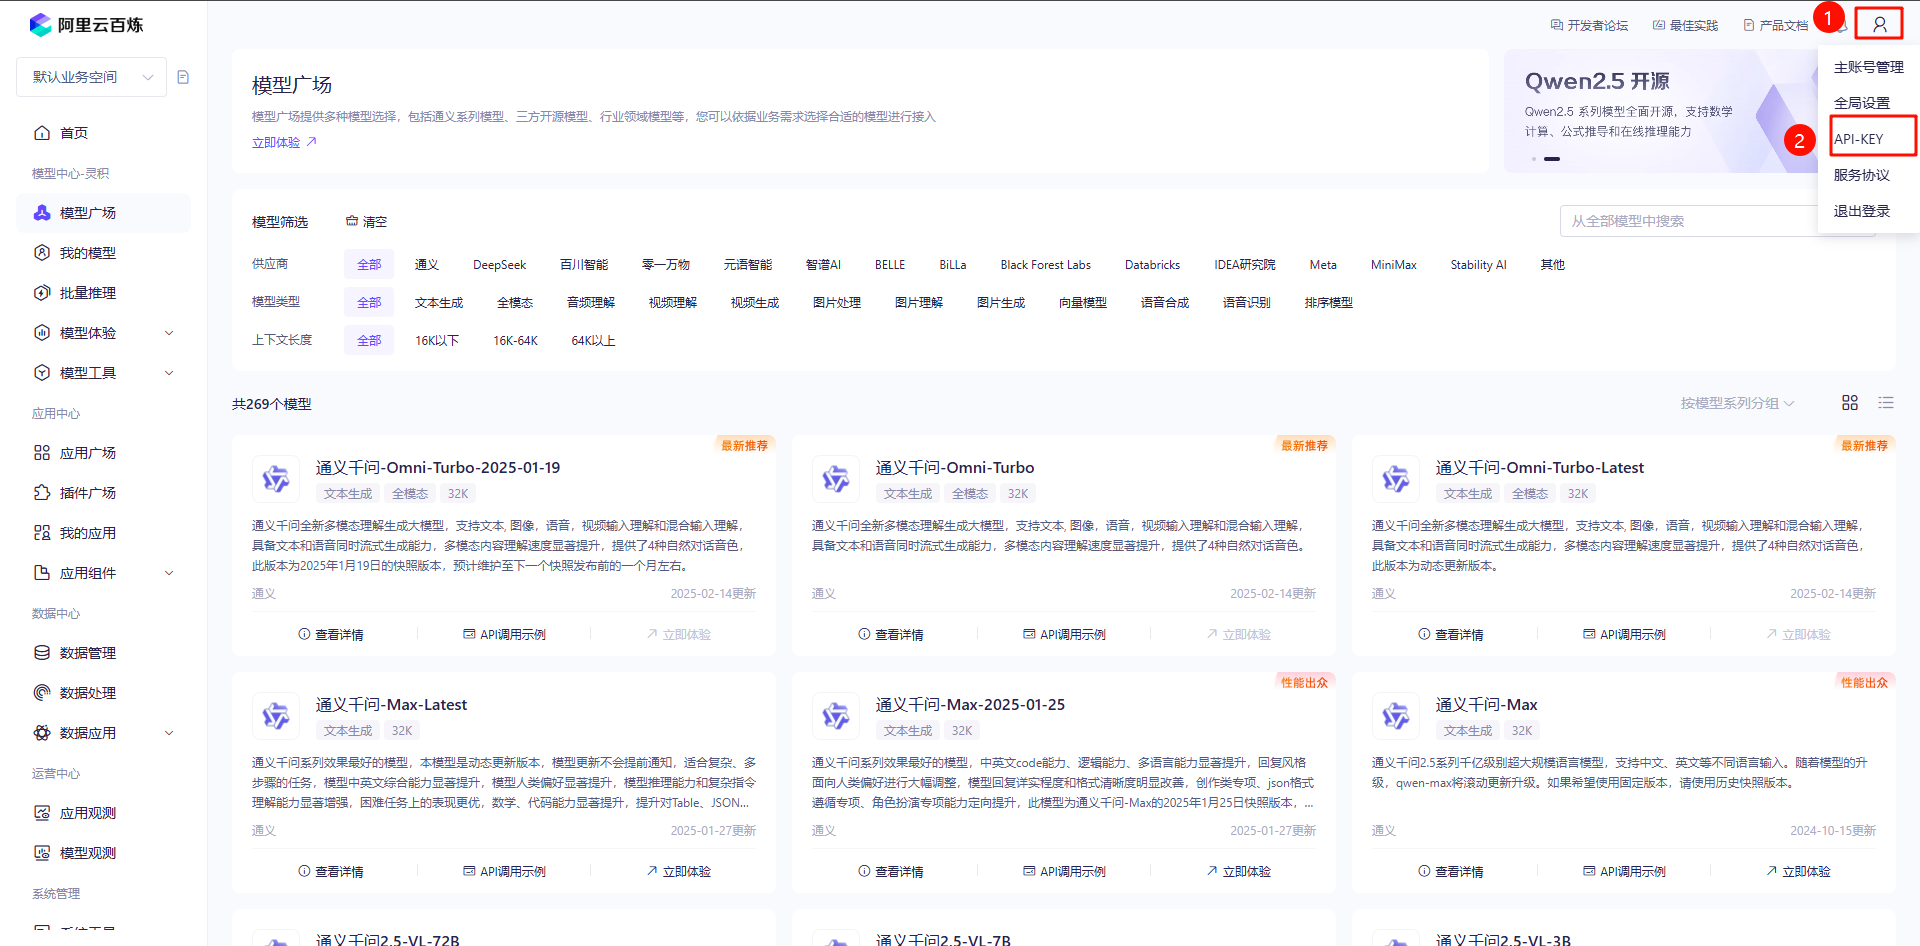
Task: Open 应用观测 in the sidebar
Action: pos(103,813)
